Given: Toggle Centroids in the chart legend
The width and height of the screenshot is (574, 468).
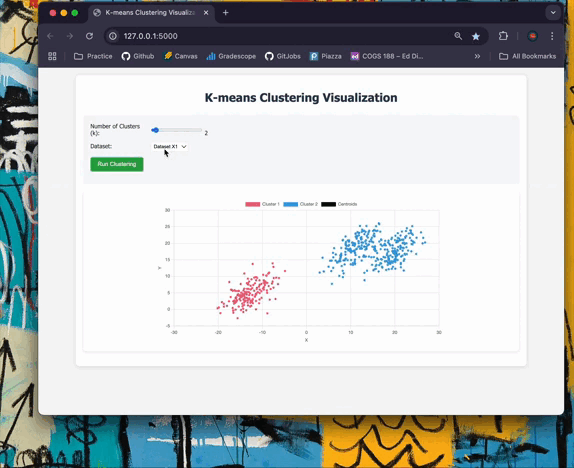Looking at the screenshot, I should pyautogui.click(x=339, y=204).
